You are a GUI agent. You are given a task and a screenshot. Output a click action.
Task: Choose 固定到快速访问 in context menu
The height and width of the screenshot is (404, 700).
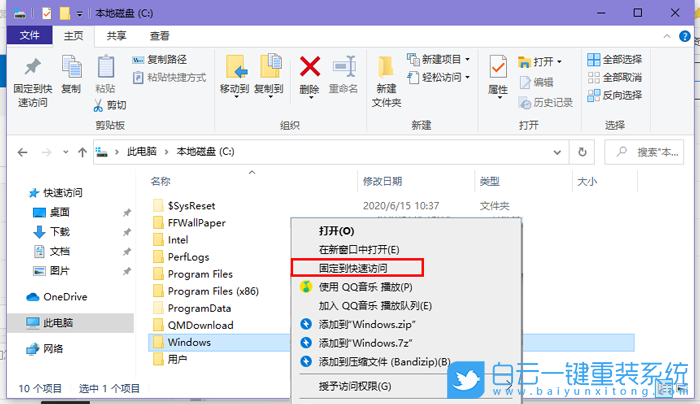click(353, 268)
